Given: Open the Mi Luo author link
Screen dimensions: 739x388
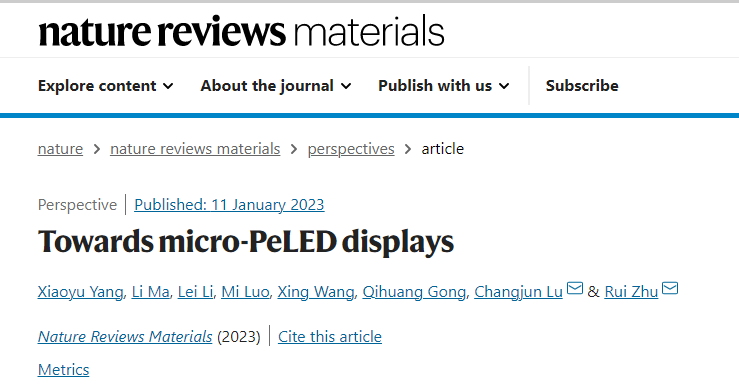Looking at the screenshot, I should coord(245,292).
